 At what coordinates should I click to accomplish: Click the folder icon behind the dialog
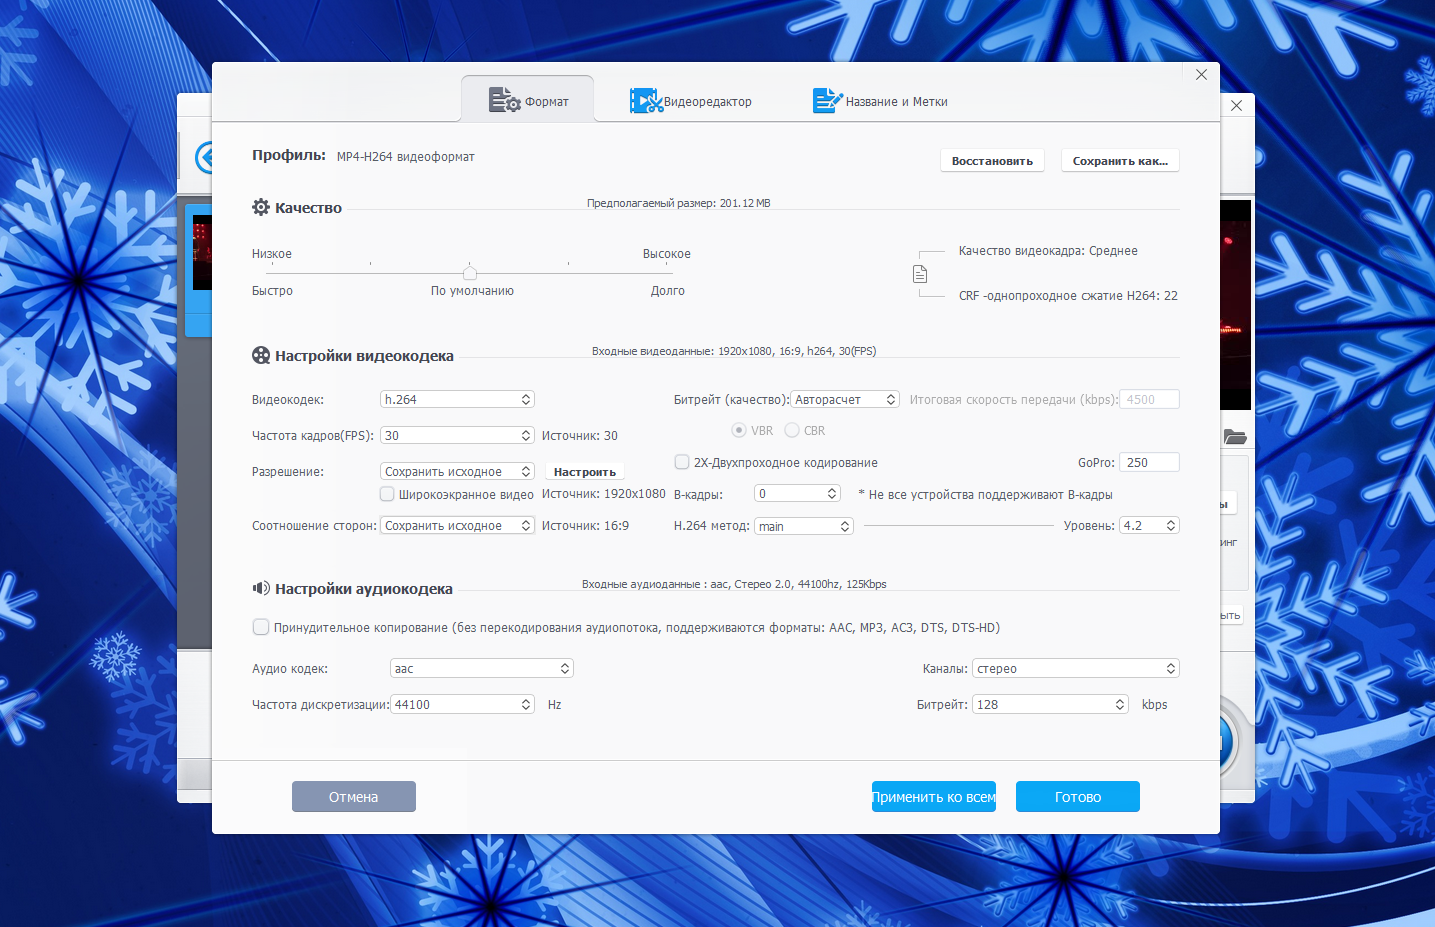pos(1235,437)
